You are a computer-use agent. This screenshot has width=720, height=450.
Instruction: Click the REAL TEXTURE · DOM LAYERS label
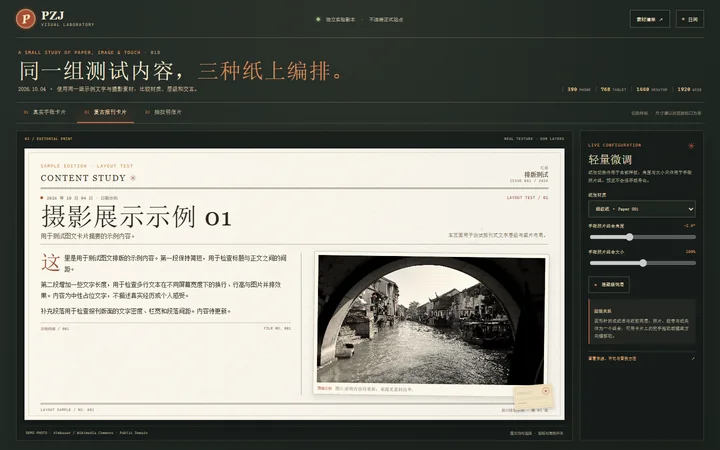(x=534, y=138)
